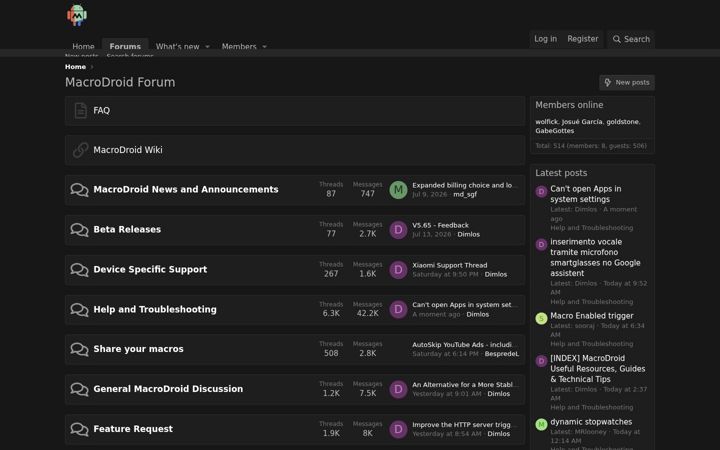
Task: Click the MacroDroid logo icon
Action: tap(77, 15)
